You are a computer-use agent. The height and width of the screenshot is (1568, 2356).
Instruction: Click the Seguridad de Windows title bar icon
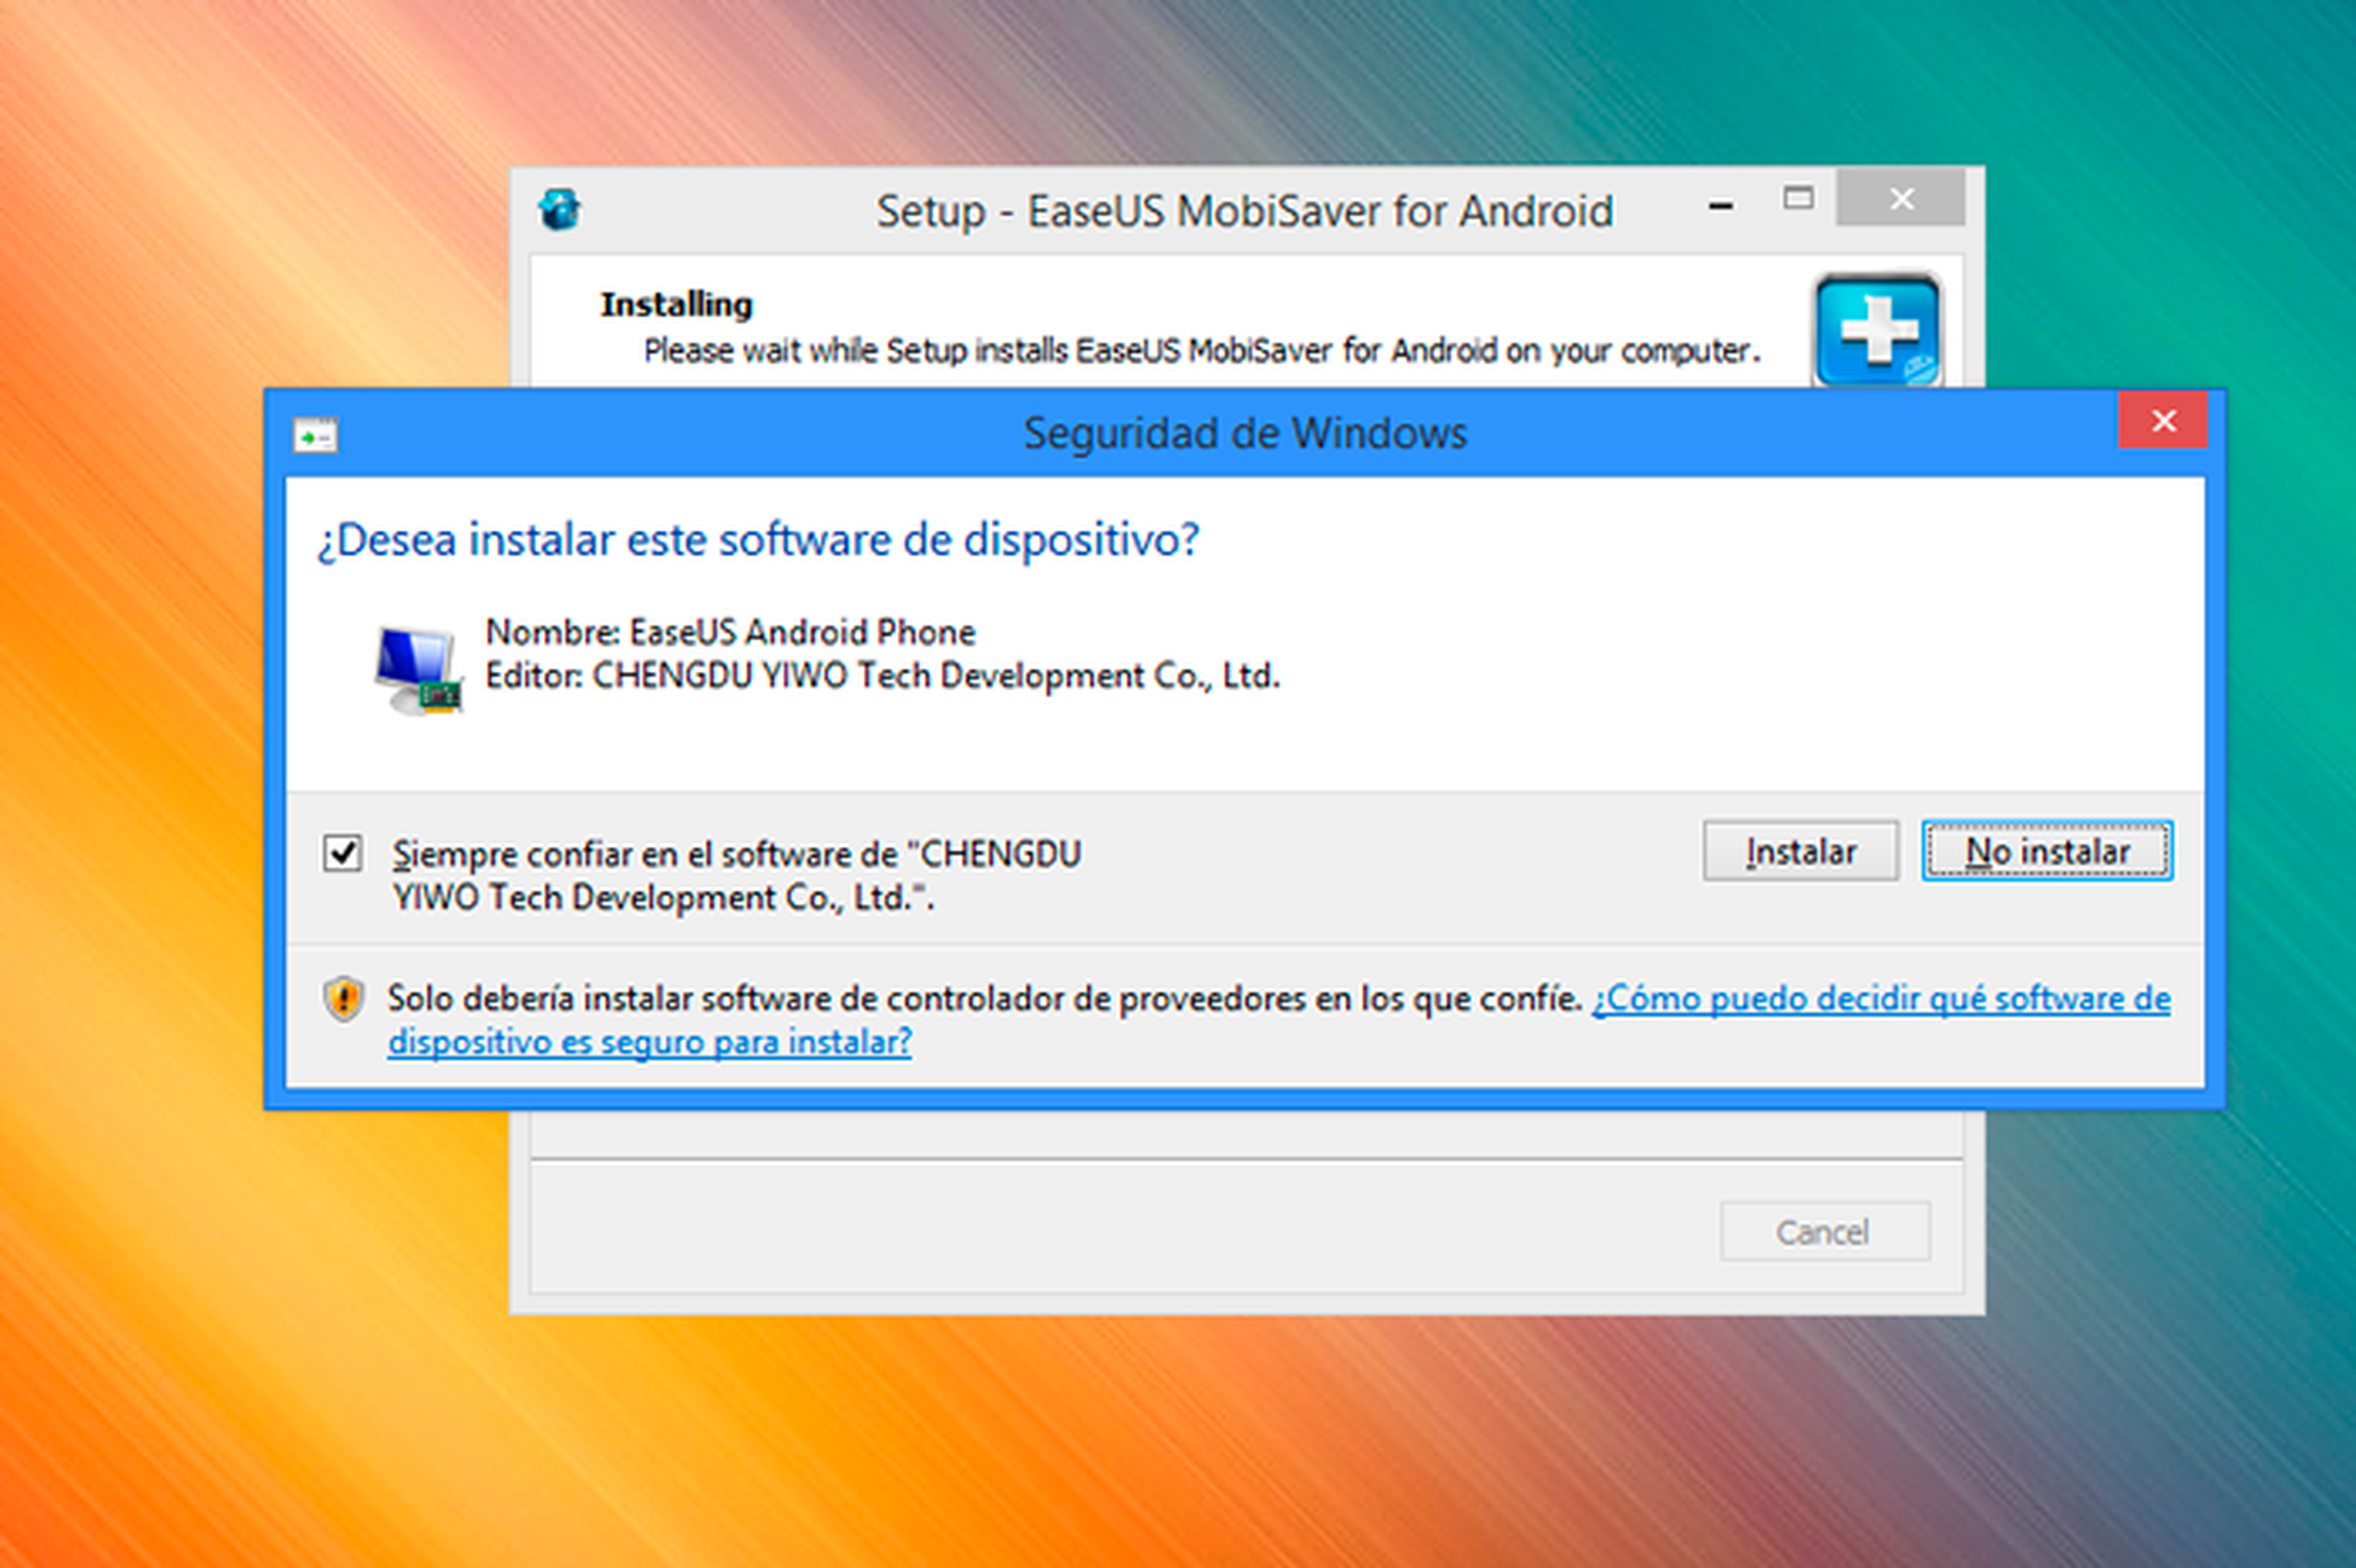[x=315, y=435]
